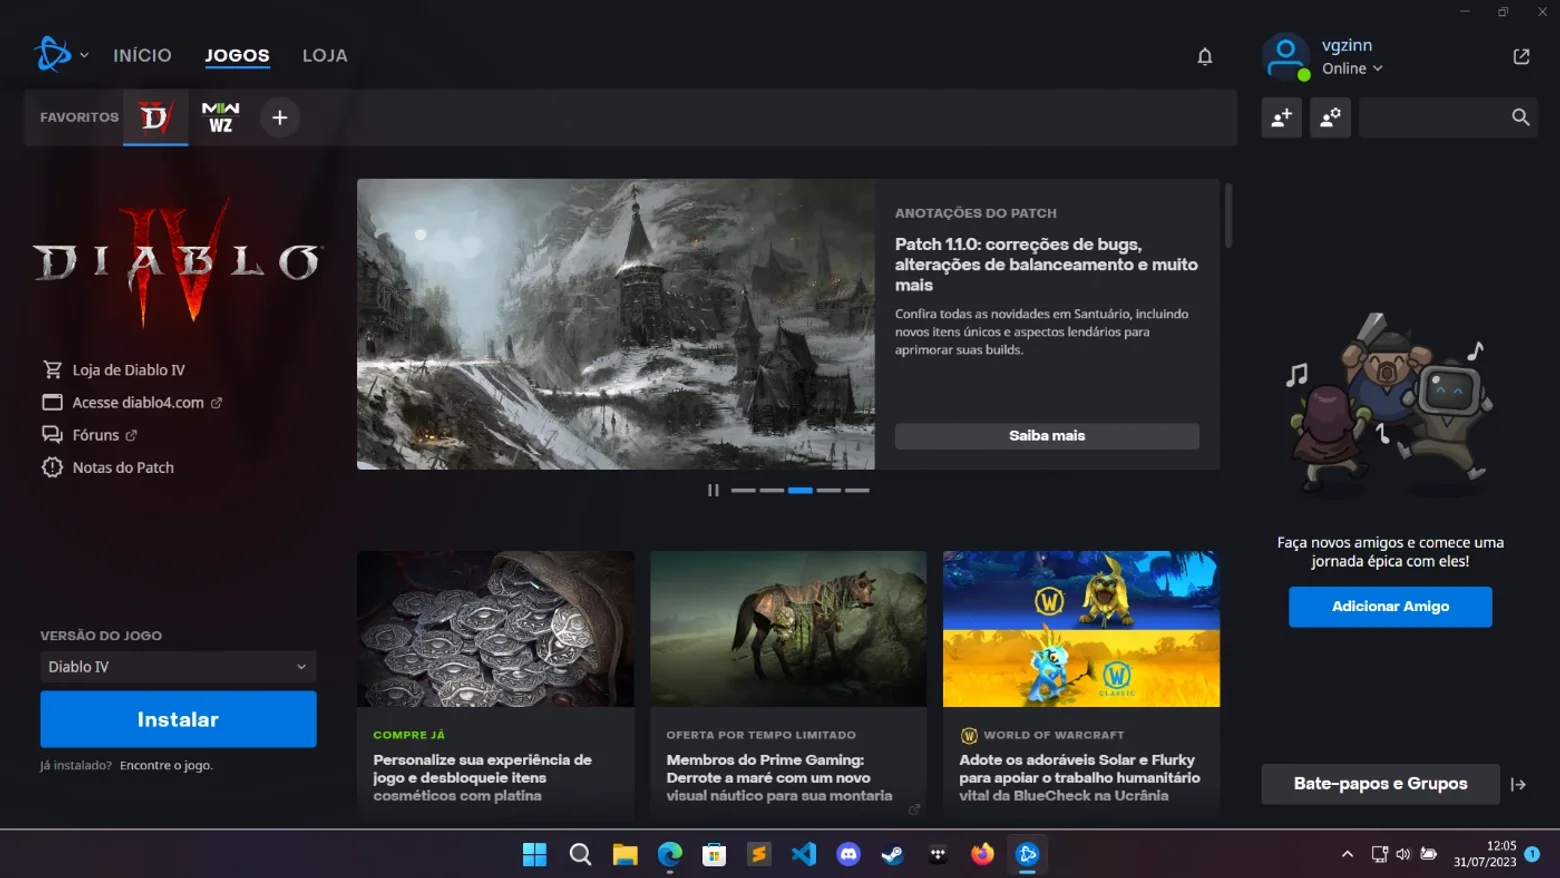Open Firefox from taskbar

click(982, 854)
